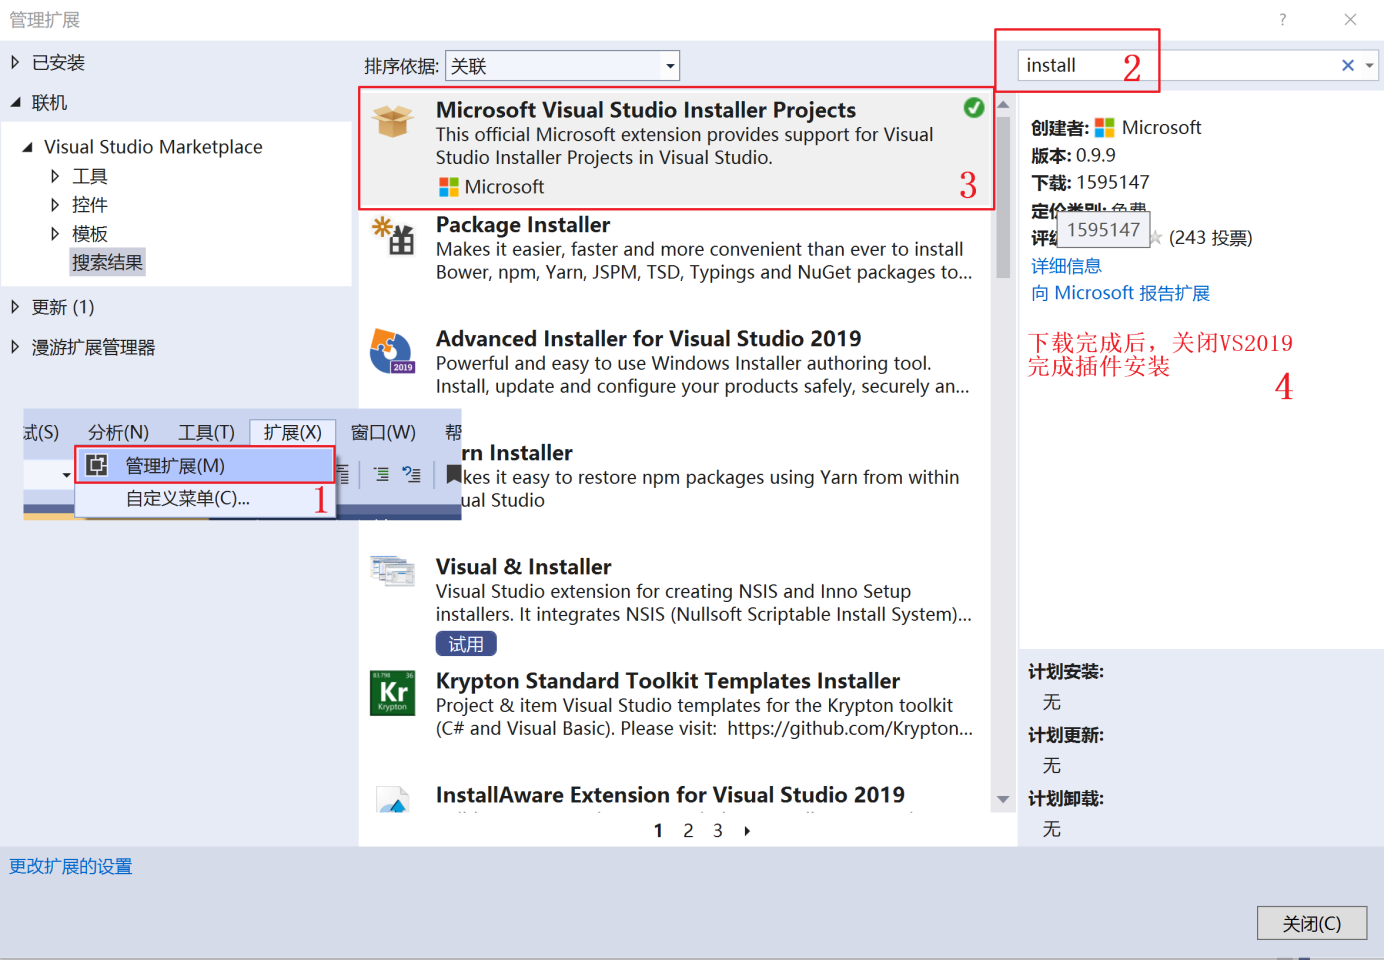Click the results list scrollbar thumb

click(1003, 196)
